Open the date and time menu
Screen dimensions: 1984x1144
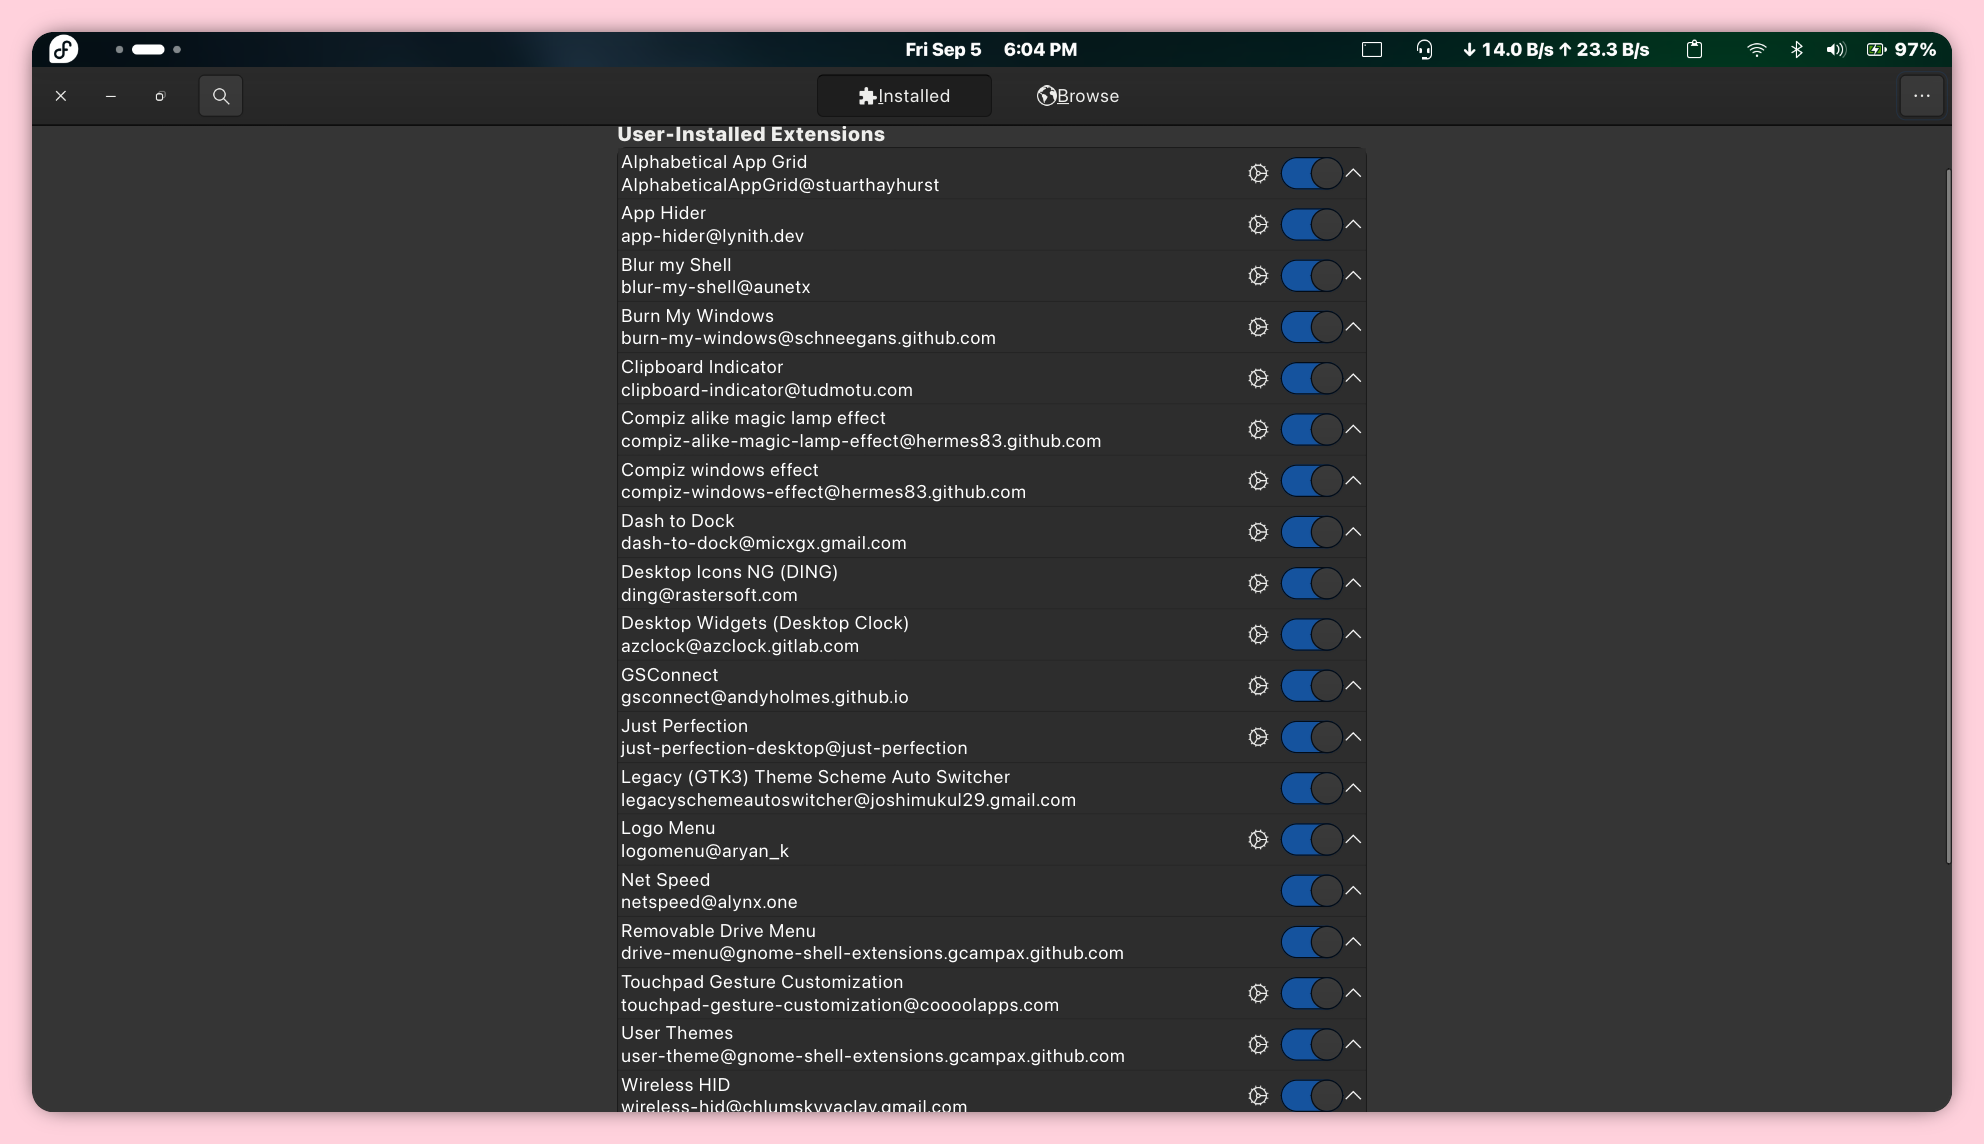[991, 49]
